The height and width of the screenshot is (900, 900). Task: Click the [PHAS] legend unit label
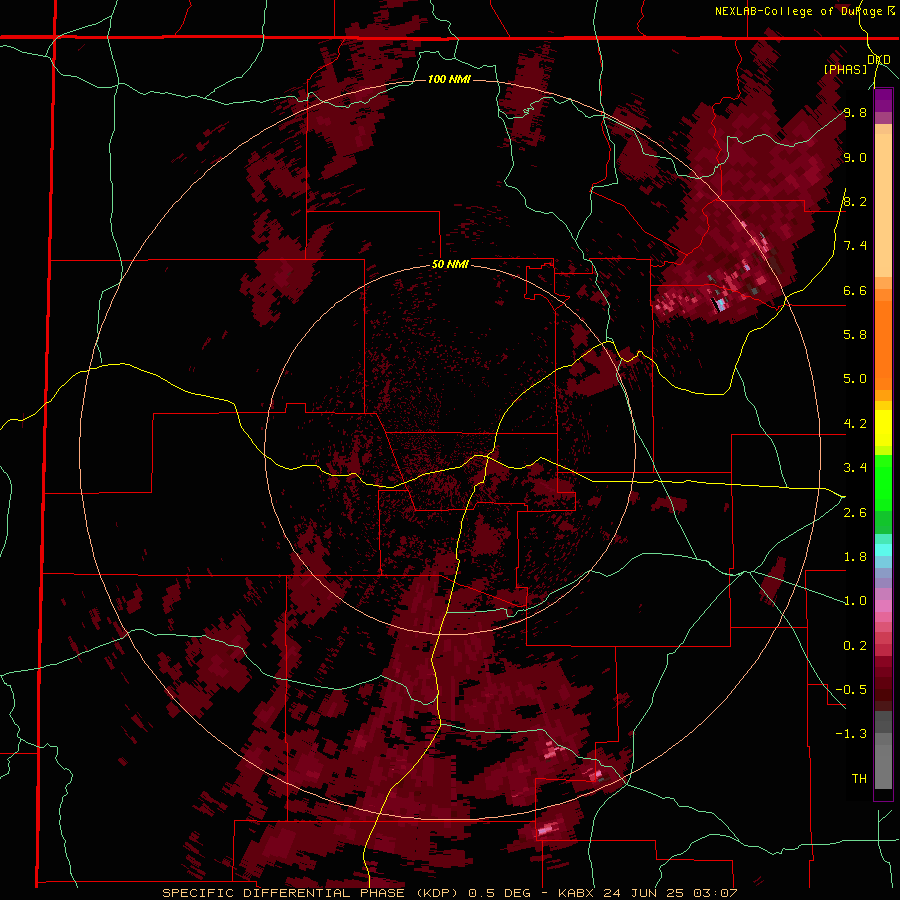click(x=845, y=69)
